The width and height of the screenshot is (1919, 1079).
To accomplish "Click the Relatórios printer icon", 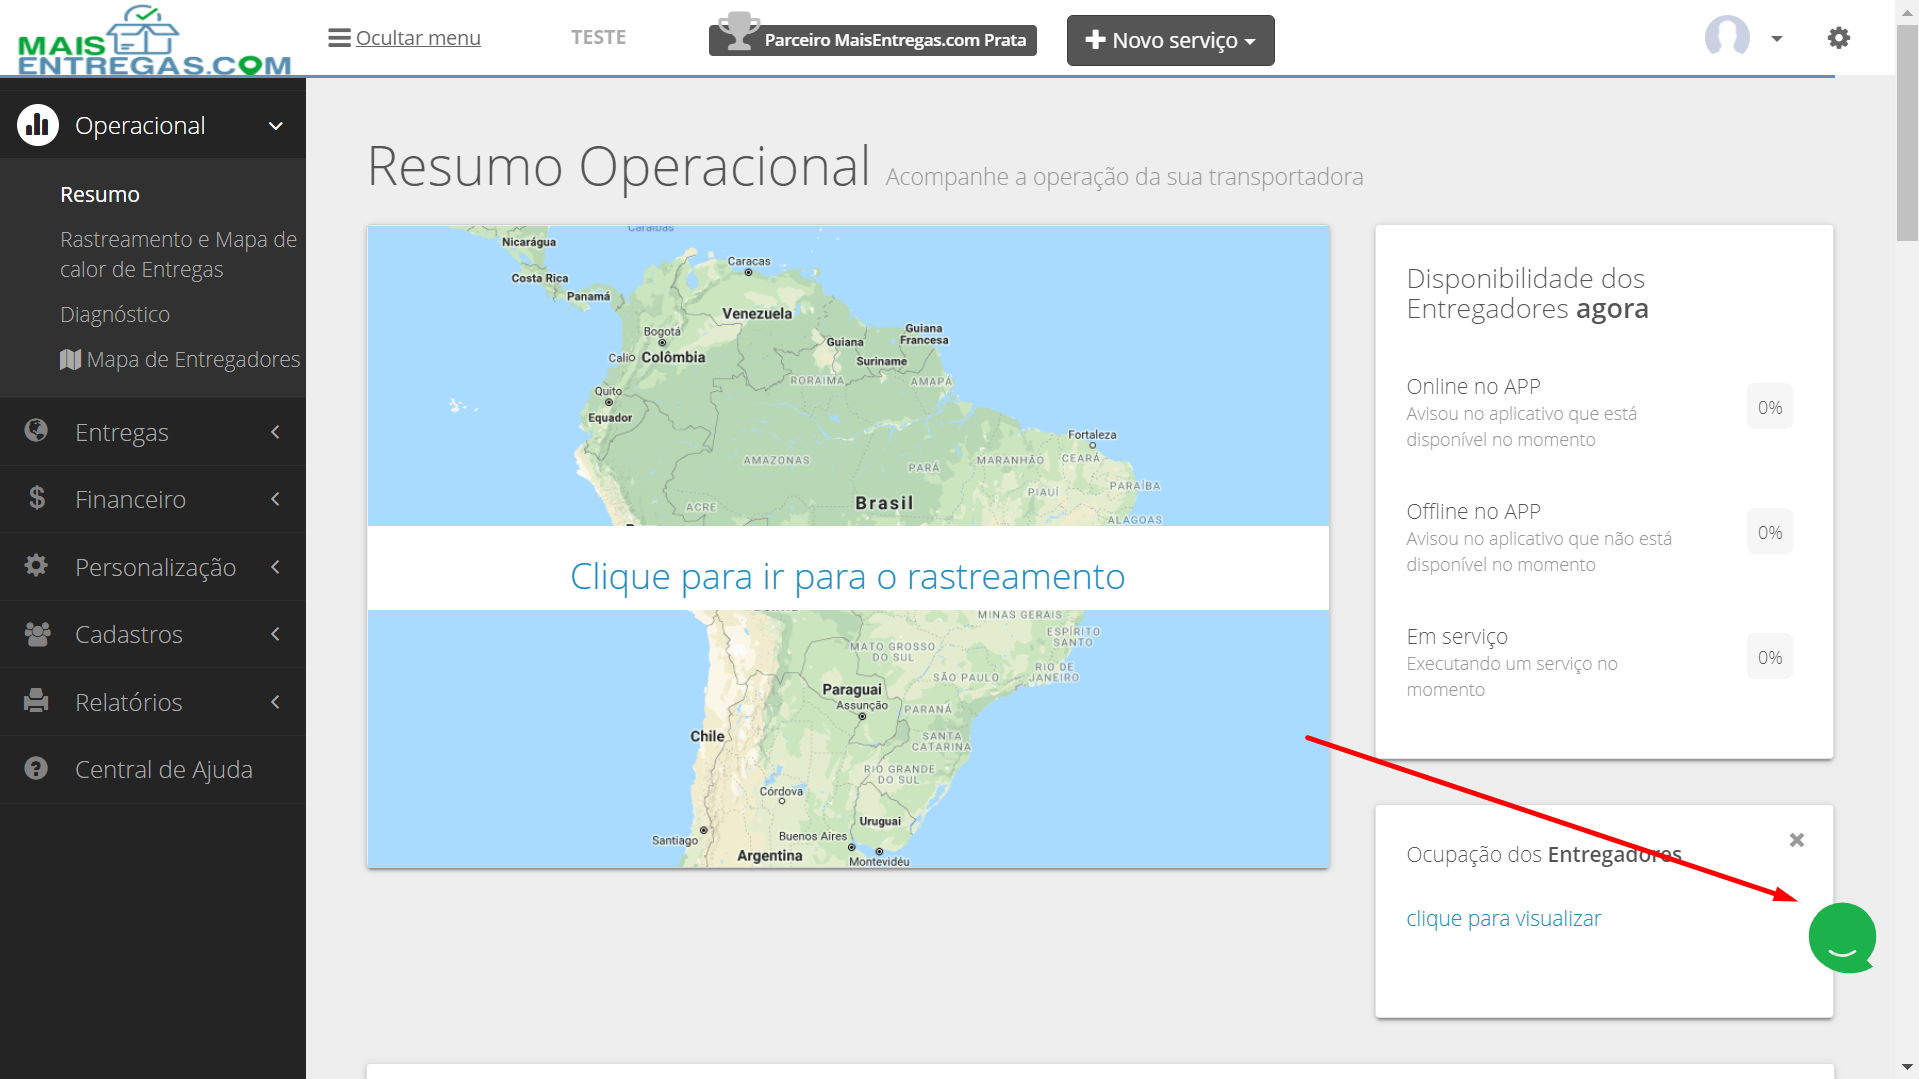I will (36, 701).
